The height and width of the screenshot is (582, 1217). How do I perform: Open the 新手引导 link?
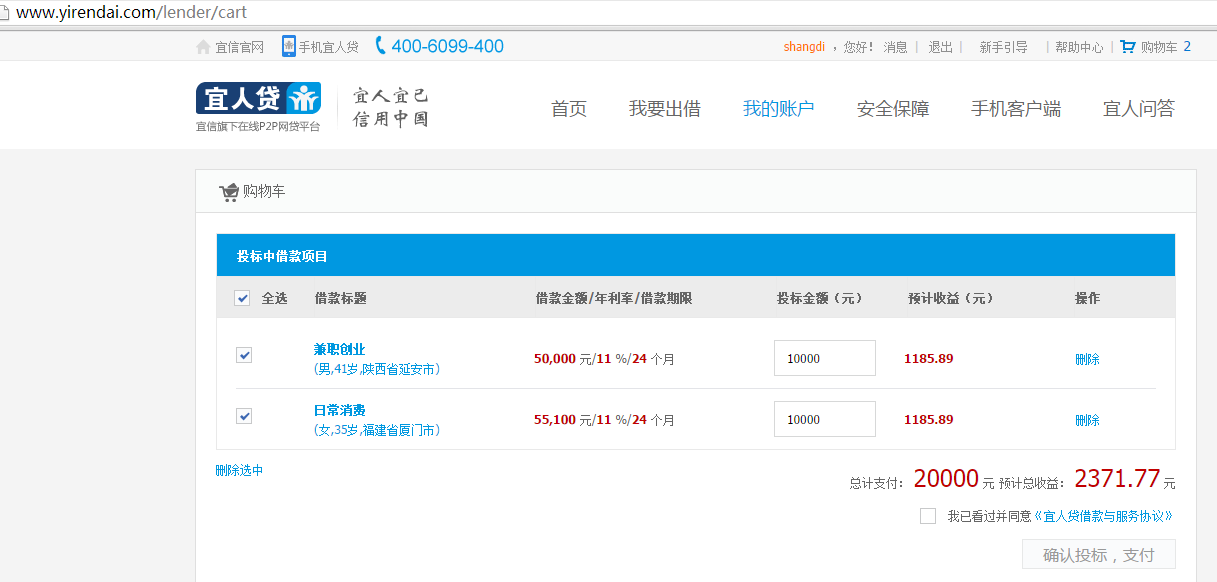pyautogui.click(x=1004, y=47)
